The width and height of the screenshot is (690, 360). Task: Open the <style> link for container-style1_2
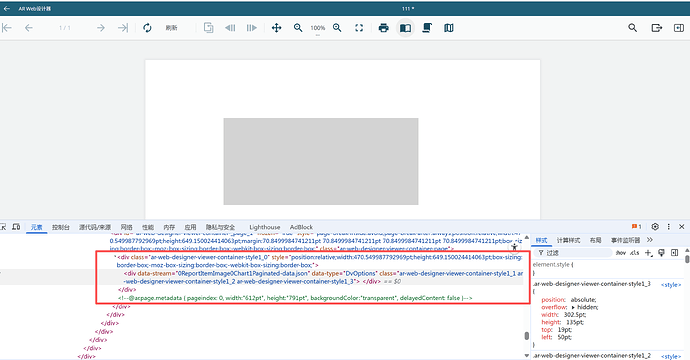[x=671, y=356]
